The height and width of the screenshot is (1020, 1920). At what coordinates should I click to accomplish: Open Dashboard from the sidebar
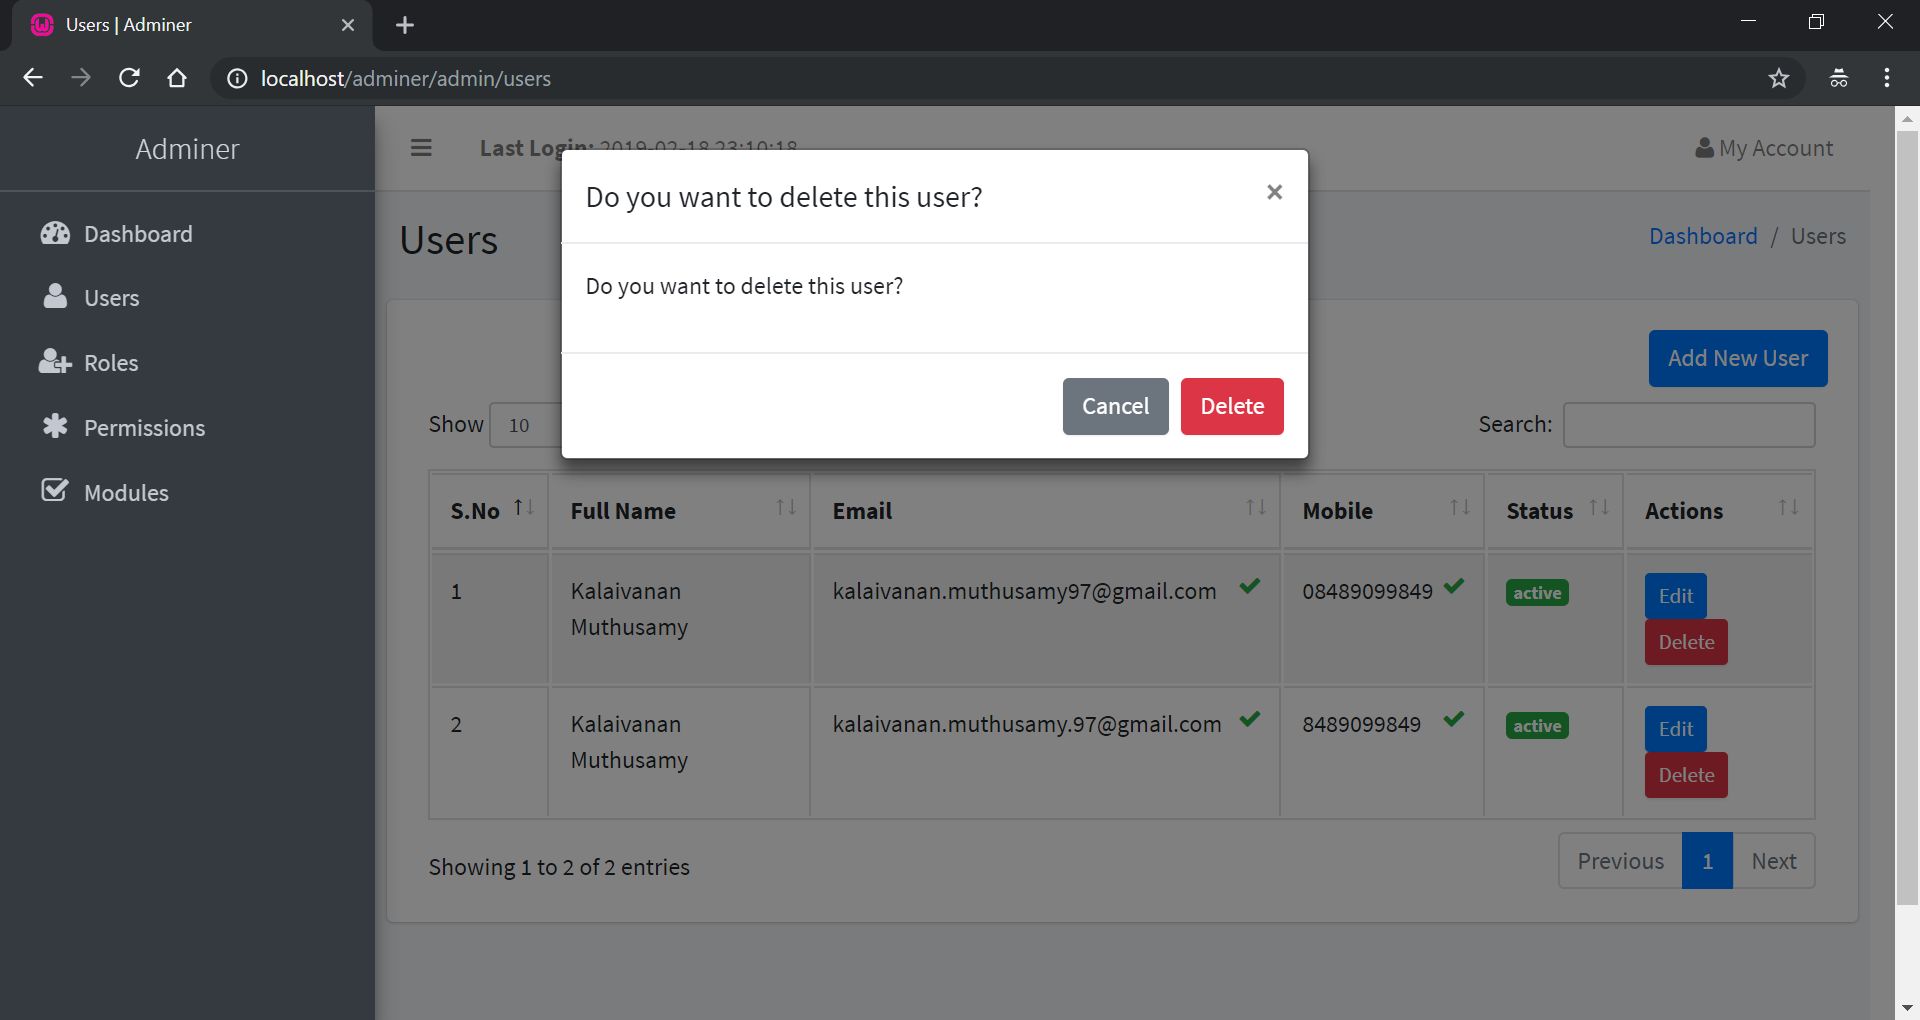(x=137, y=234)
